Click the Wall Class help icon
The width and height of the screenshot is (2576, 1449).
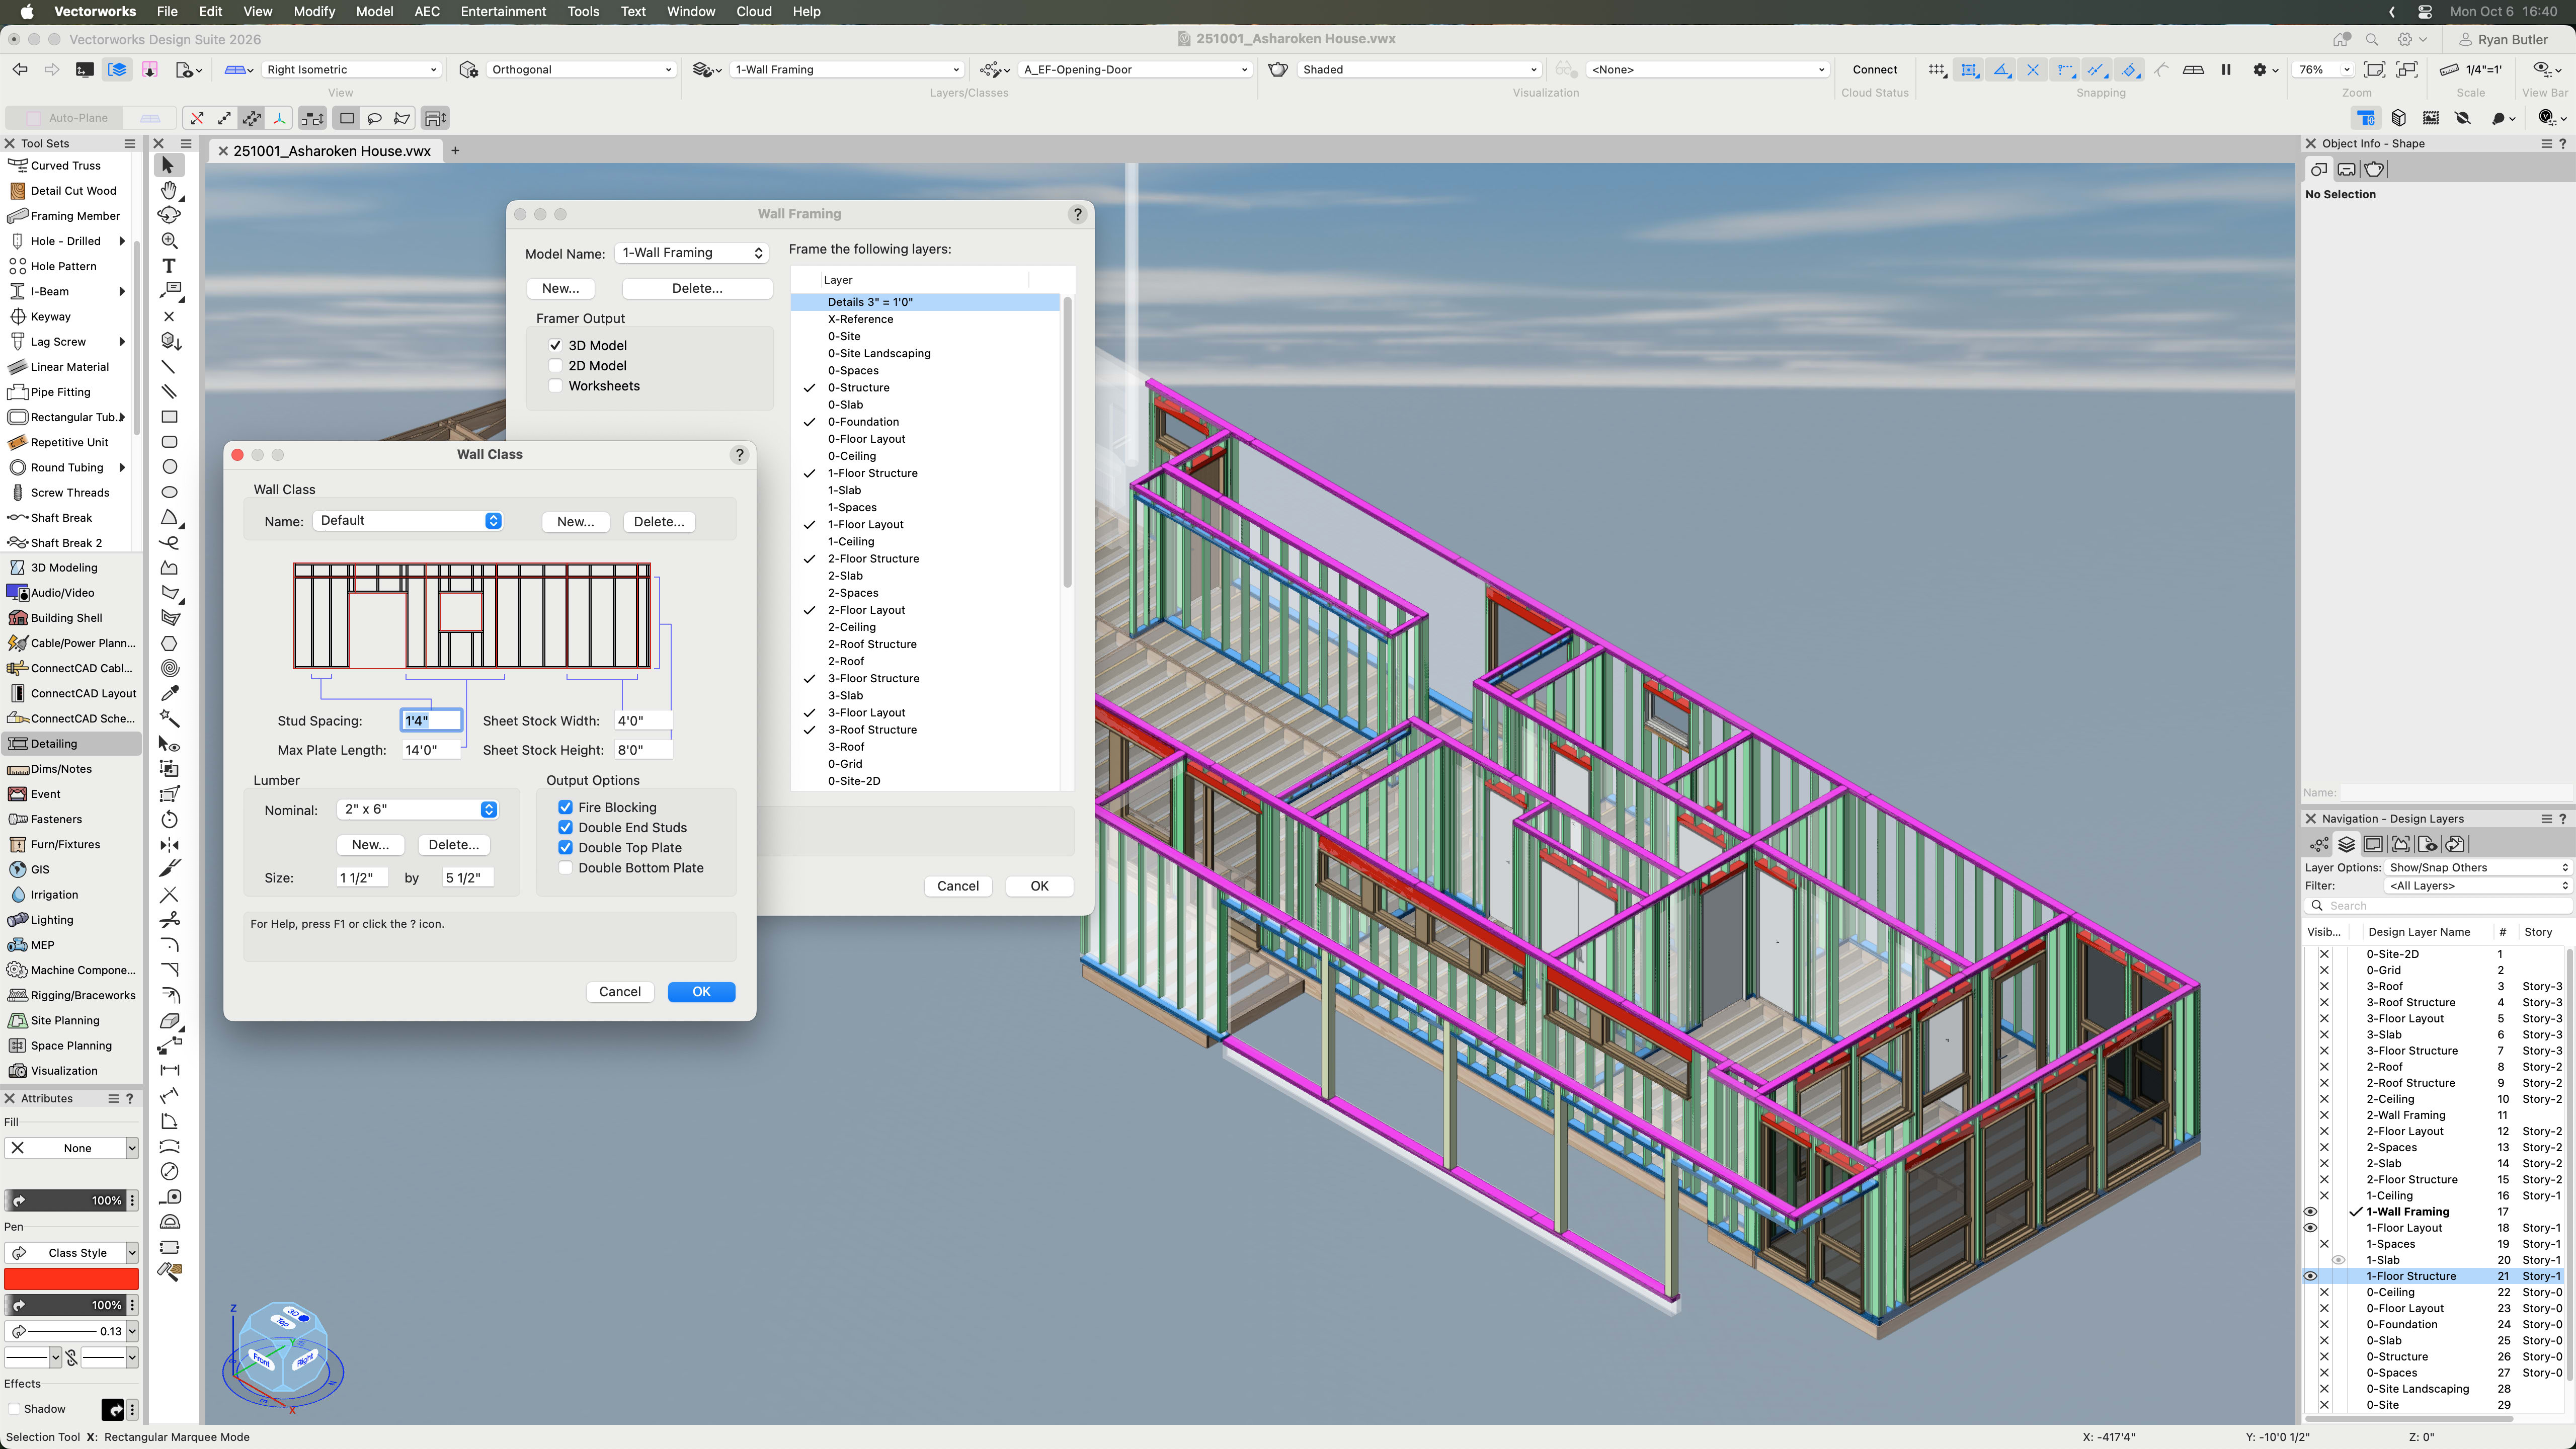[x=739, y=454]
